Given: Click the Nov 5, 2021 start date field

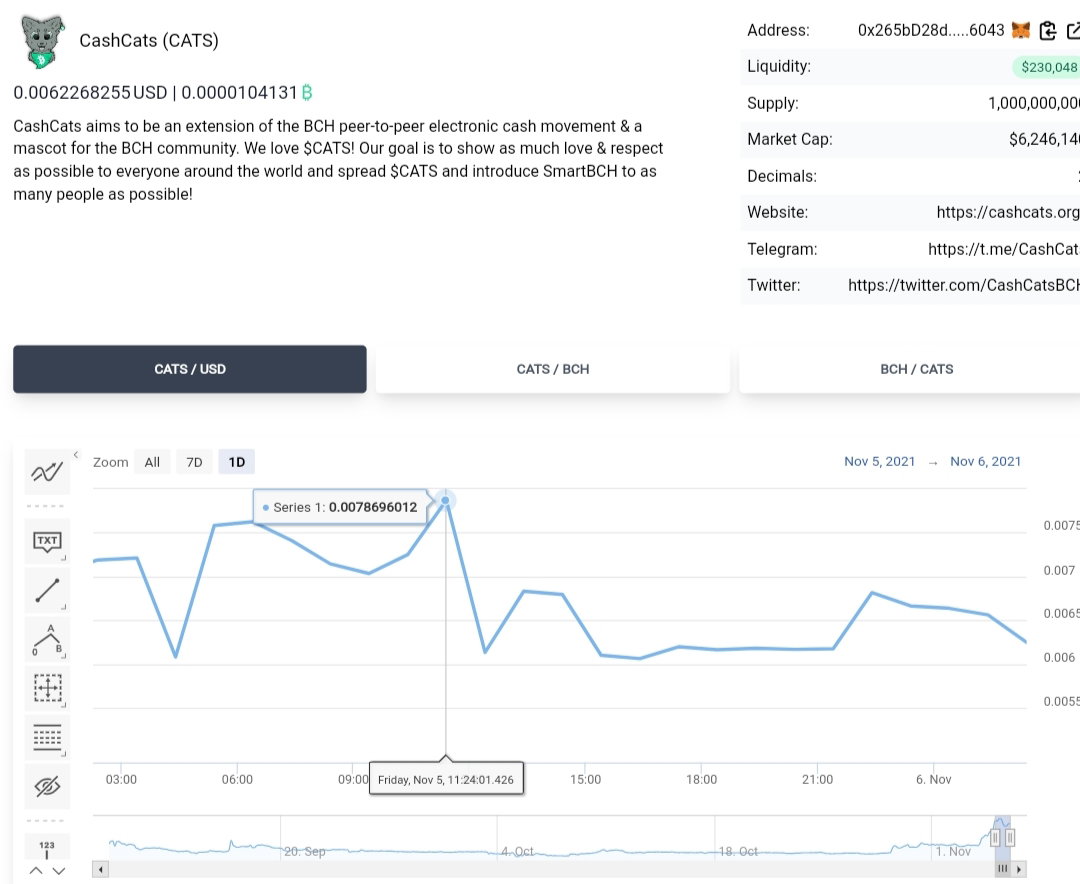Looking at the screenshot, I should tap(880, 462).
